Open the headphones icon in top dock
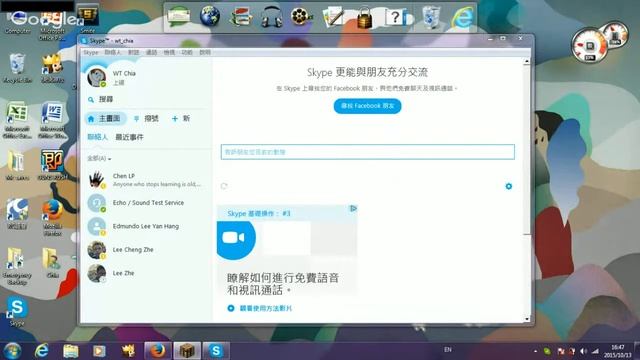640x360 pixels. [271, 17]
